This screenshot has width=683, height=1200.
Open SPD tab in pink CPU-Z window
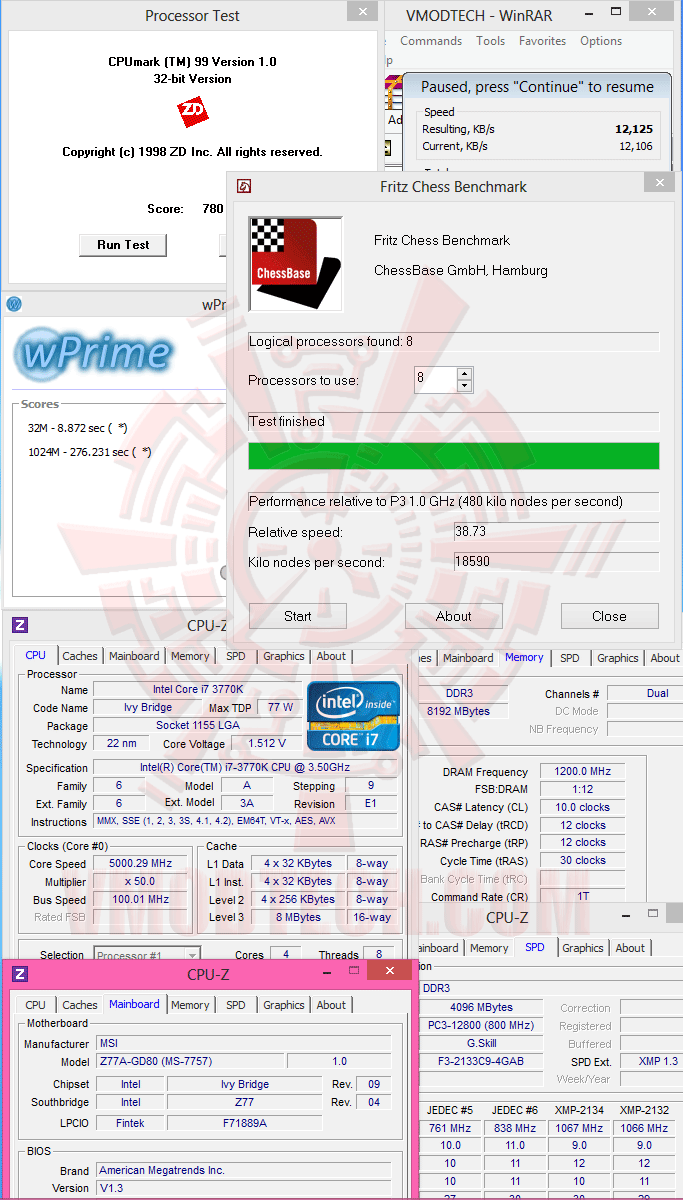tap(235, 1005)
